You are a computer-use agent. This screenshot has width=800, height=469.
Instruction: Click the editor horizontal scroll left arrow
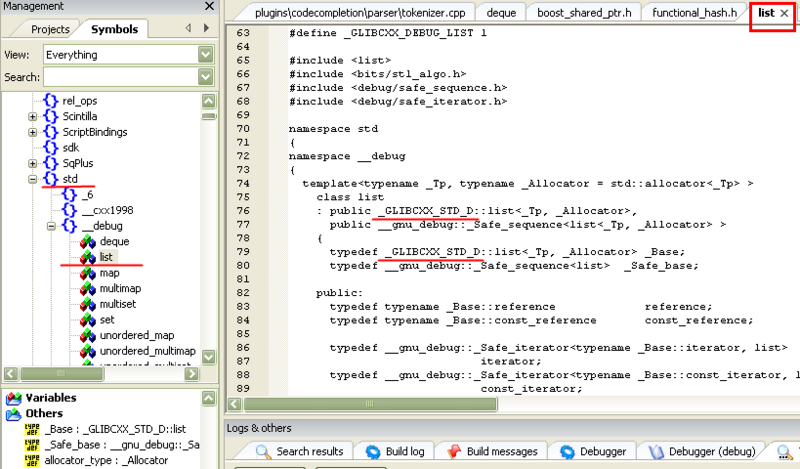click(234, 404)
